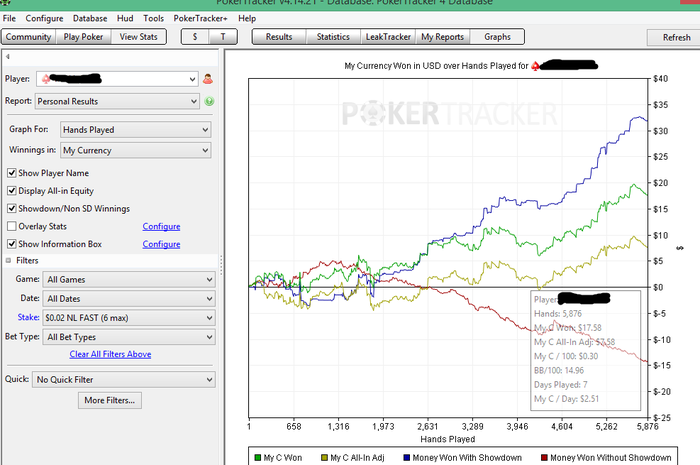Click Clear All Filters Above link
Screen dimensions: 700x465
pos(110,354)
